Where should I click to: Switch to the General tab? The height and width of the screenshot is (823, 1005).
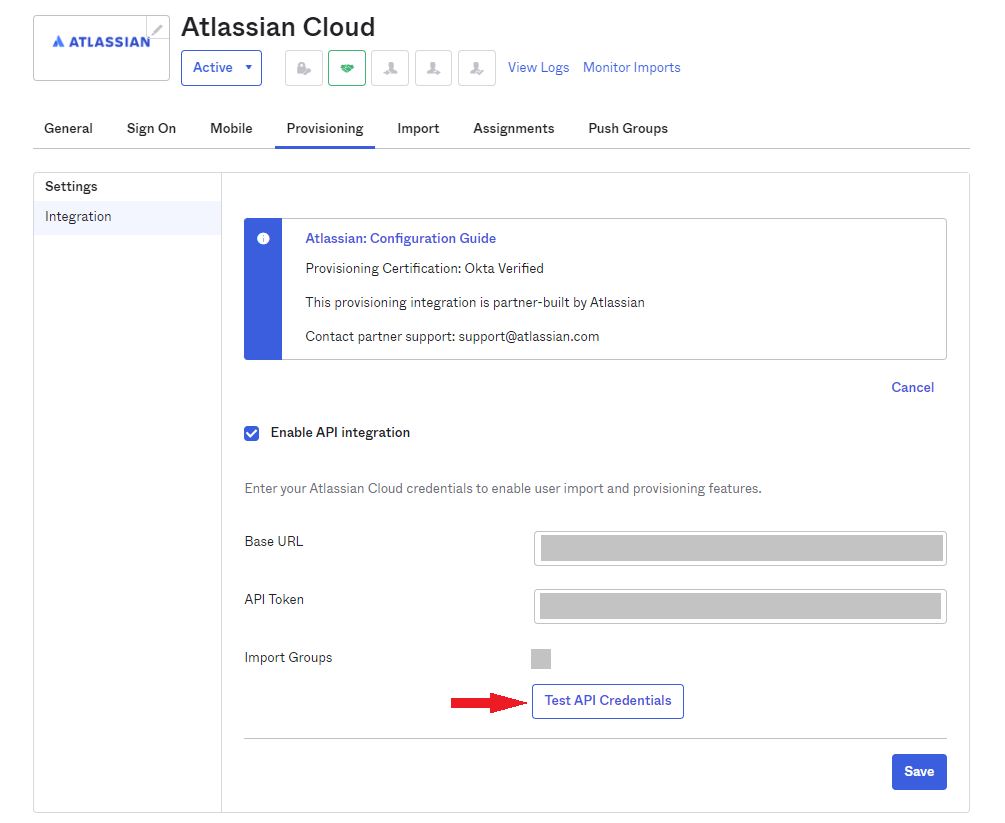[x=68, y=128]
